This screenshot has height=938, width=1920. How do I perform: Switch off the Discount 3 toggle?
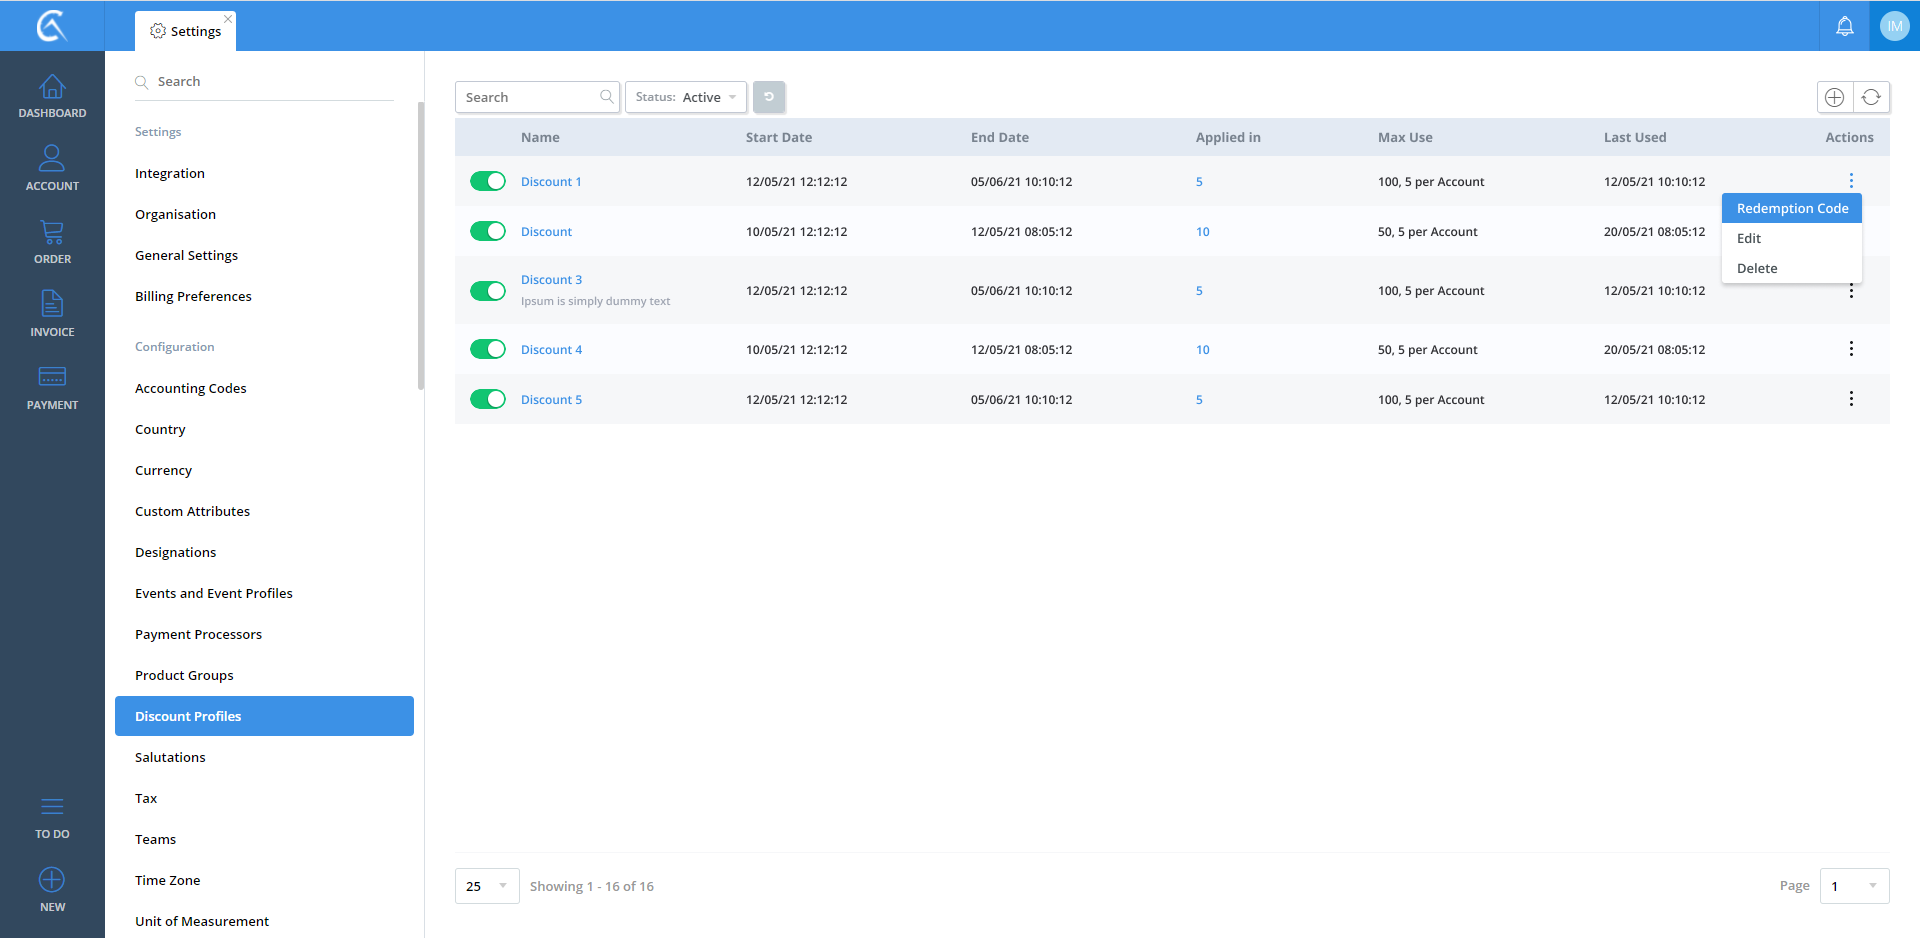point(488,291)
